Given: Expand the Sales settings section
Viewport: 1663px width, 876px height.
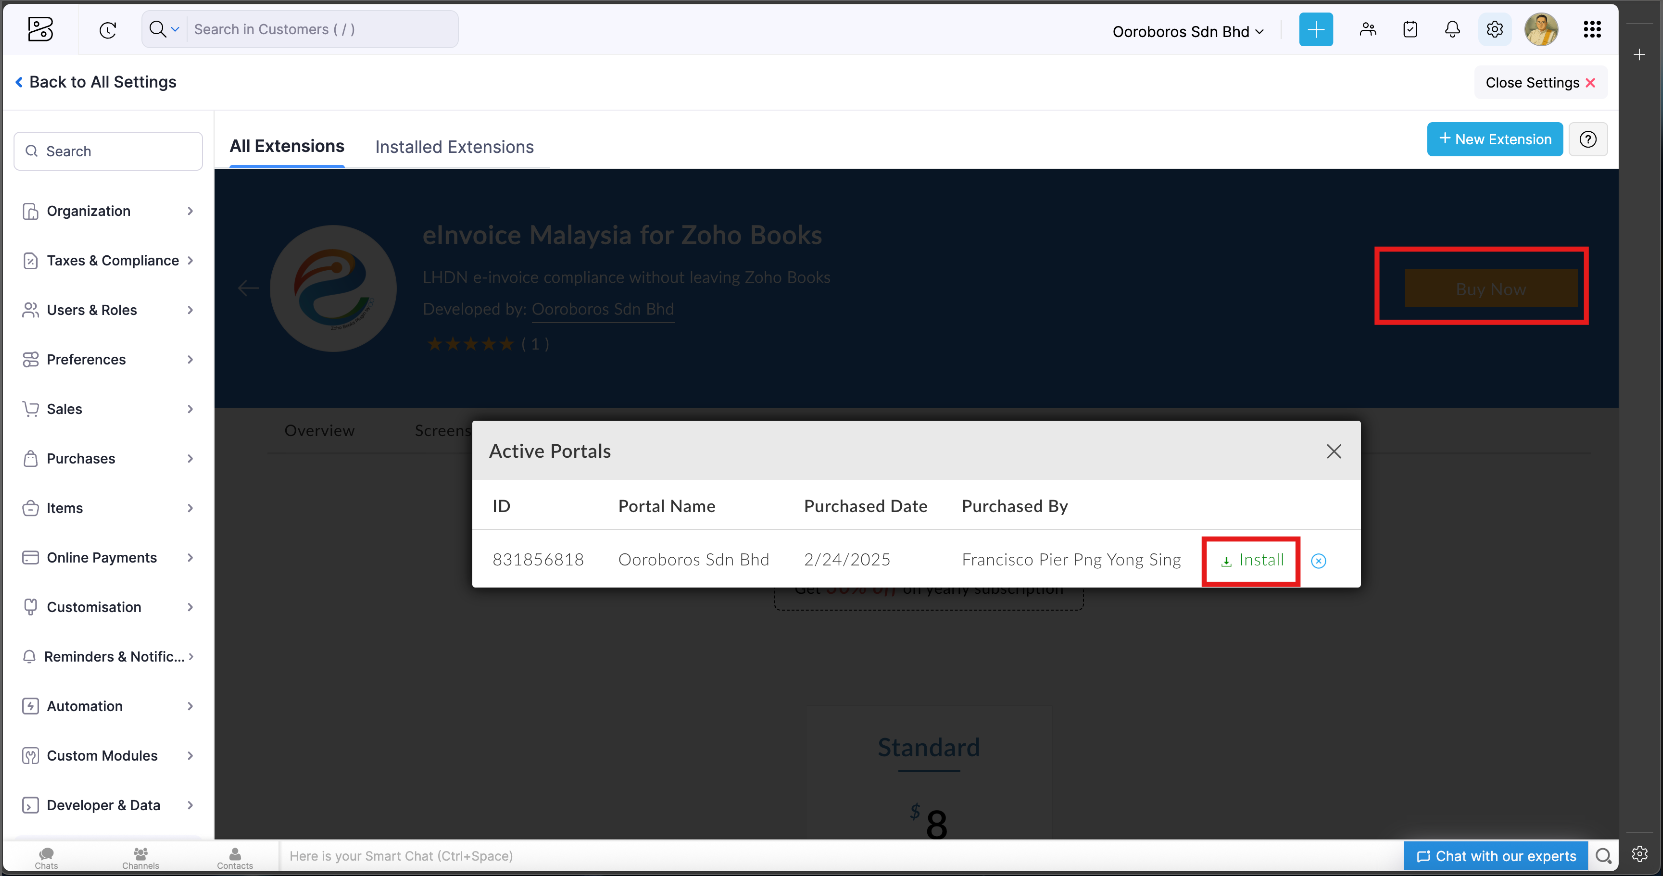Looking at the screenshot, I should (108, 409).
